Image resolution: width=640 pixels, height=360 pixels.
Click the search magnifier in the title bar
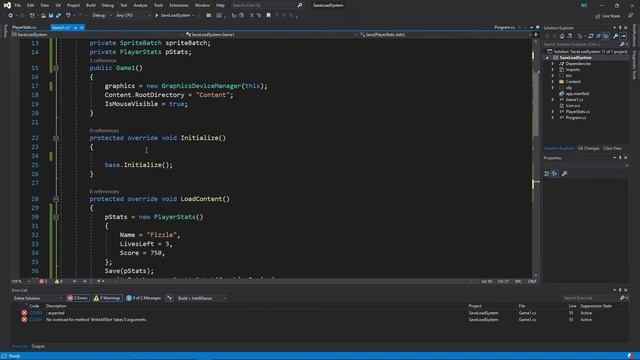pyautogui.click(x=300, y=5)
